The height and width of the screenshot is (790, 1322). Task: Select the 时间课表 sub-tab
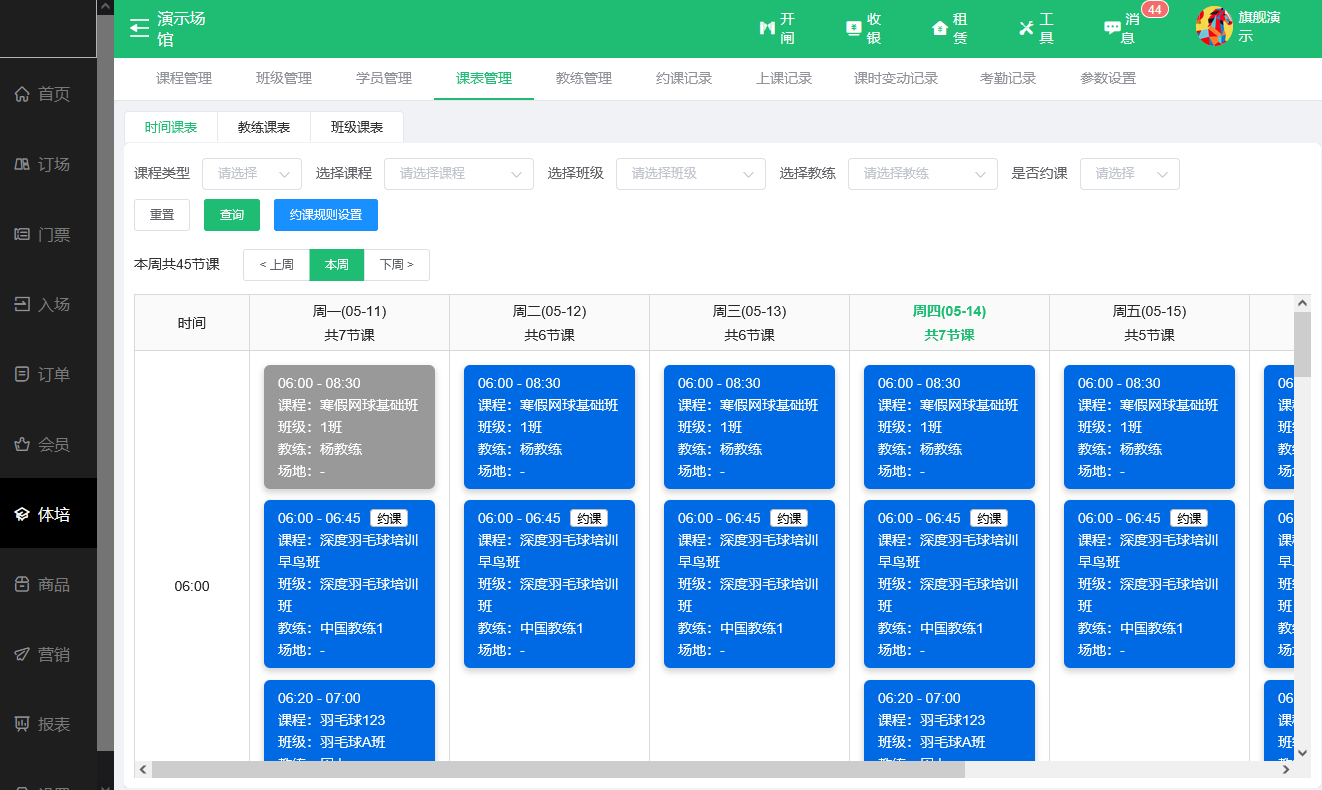(171, 127)
